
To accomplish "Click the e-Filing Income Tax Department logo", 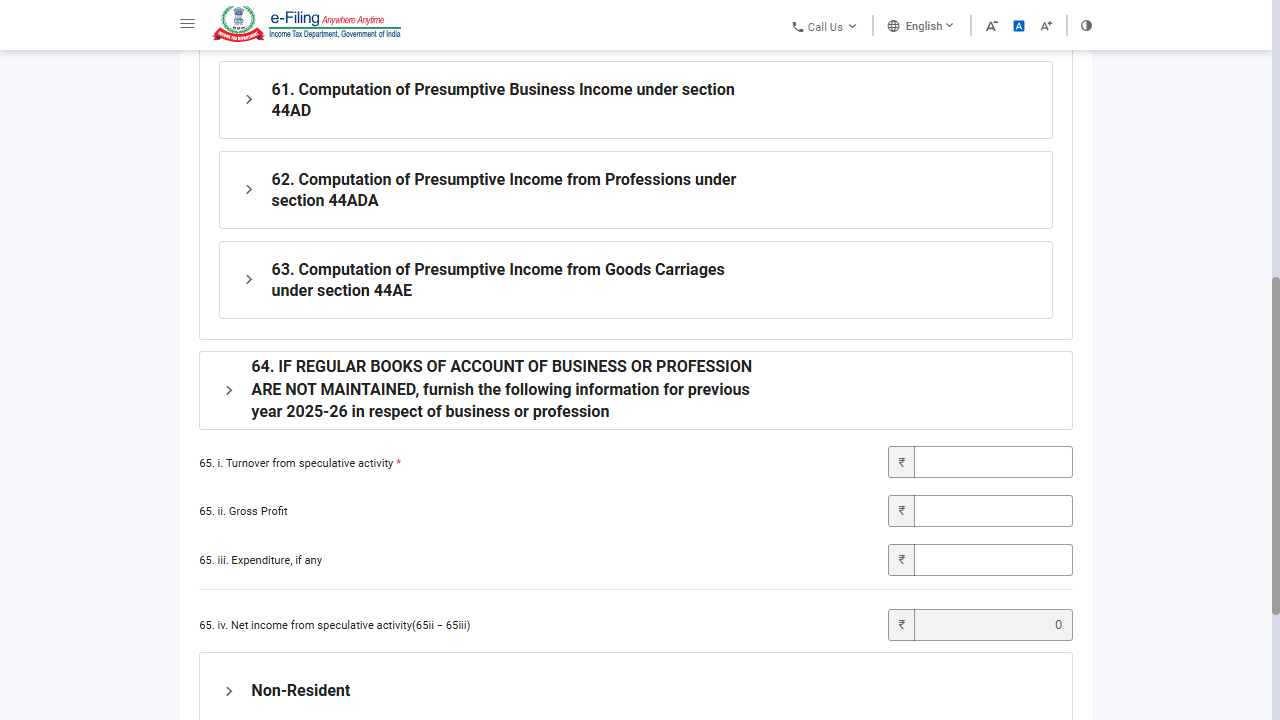I will pos(307,24).
